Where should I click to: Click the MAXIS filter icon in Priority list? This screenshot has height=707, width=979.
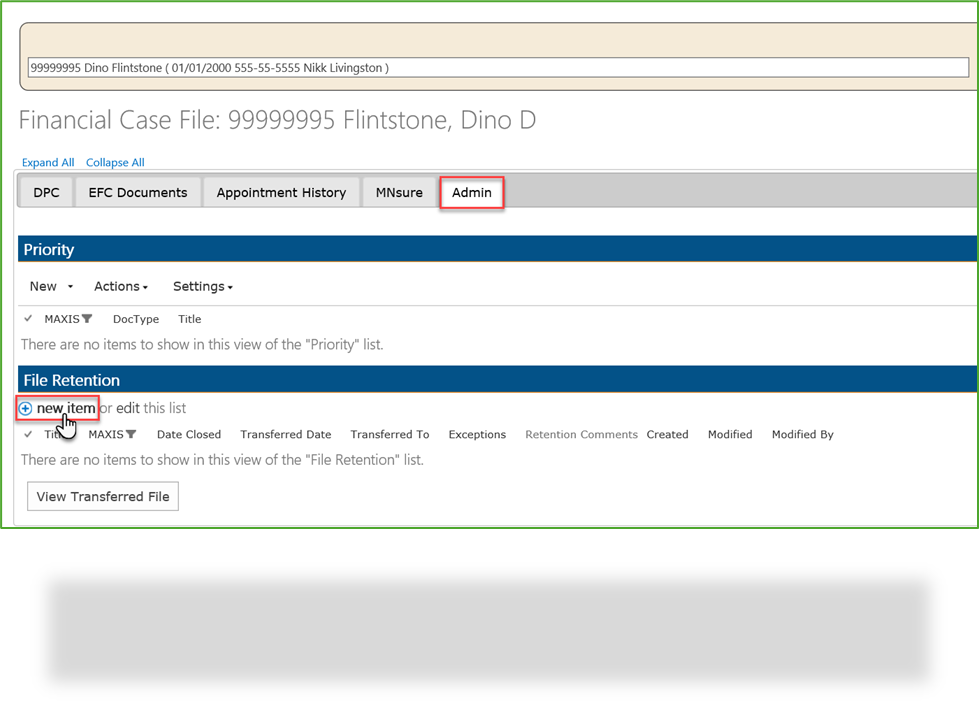(x=89, y=319)
